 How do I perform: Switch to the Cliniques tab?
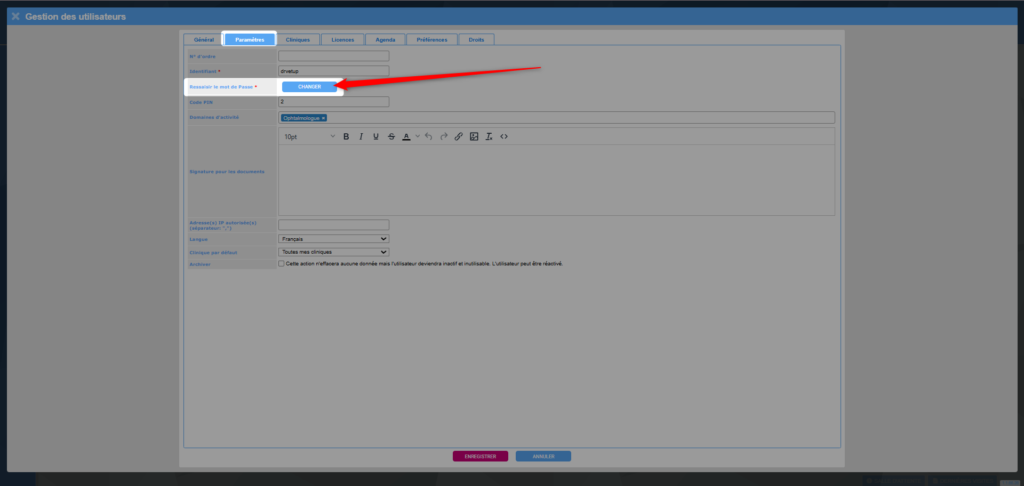click(297, 40)
